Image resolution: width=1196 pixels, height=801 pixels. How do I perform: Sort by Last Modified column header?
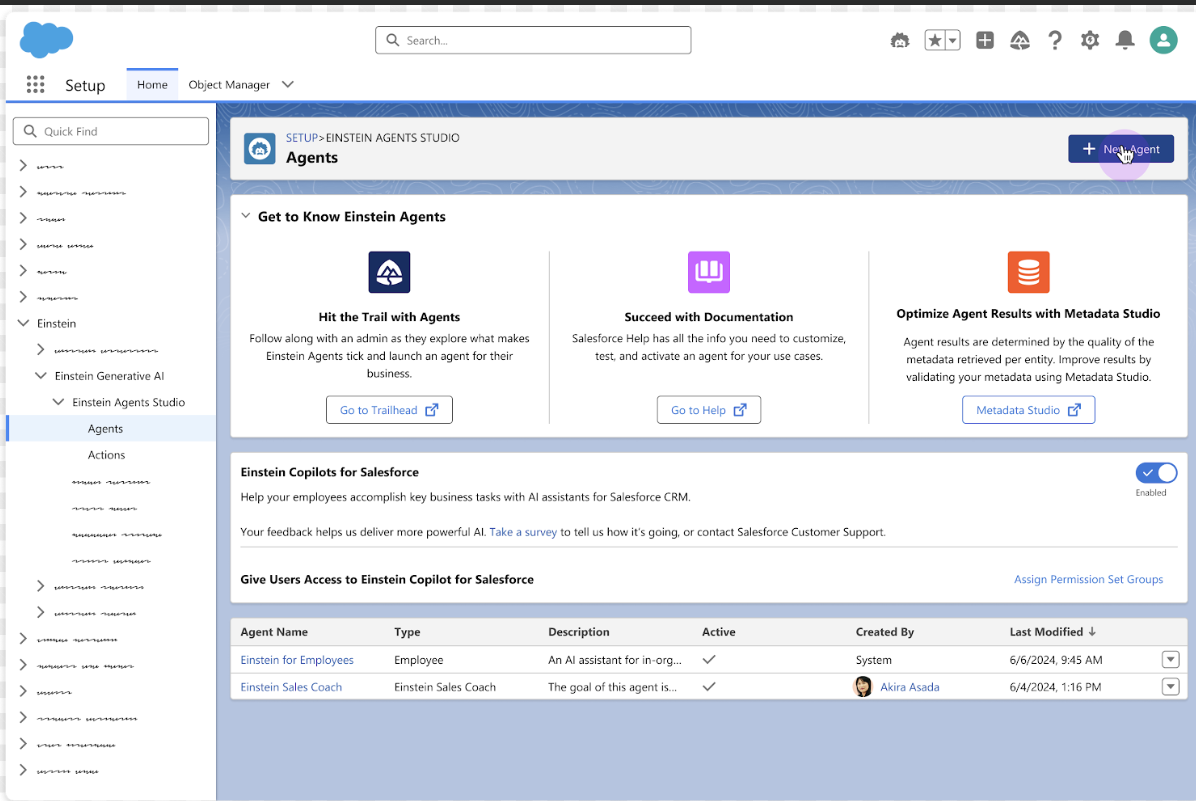[x=1046, y=632]
